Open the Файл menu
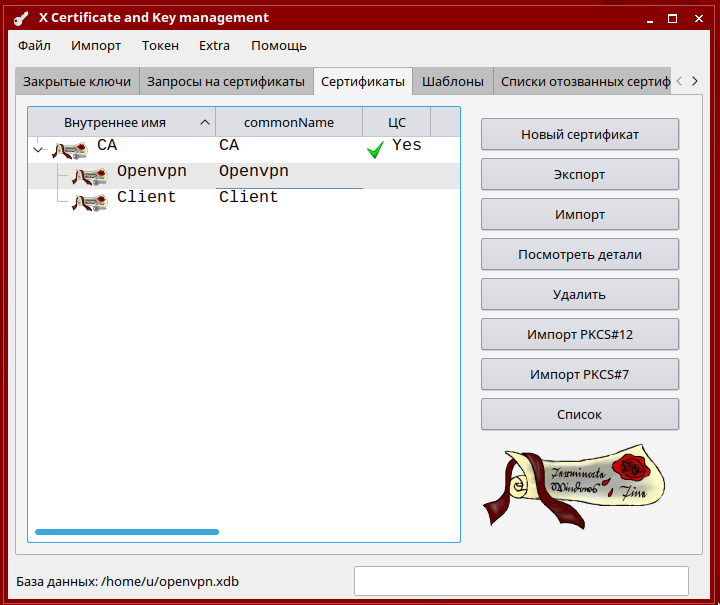This screenshot has height=605, width=720. click(34, 45)
